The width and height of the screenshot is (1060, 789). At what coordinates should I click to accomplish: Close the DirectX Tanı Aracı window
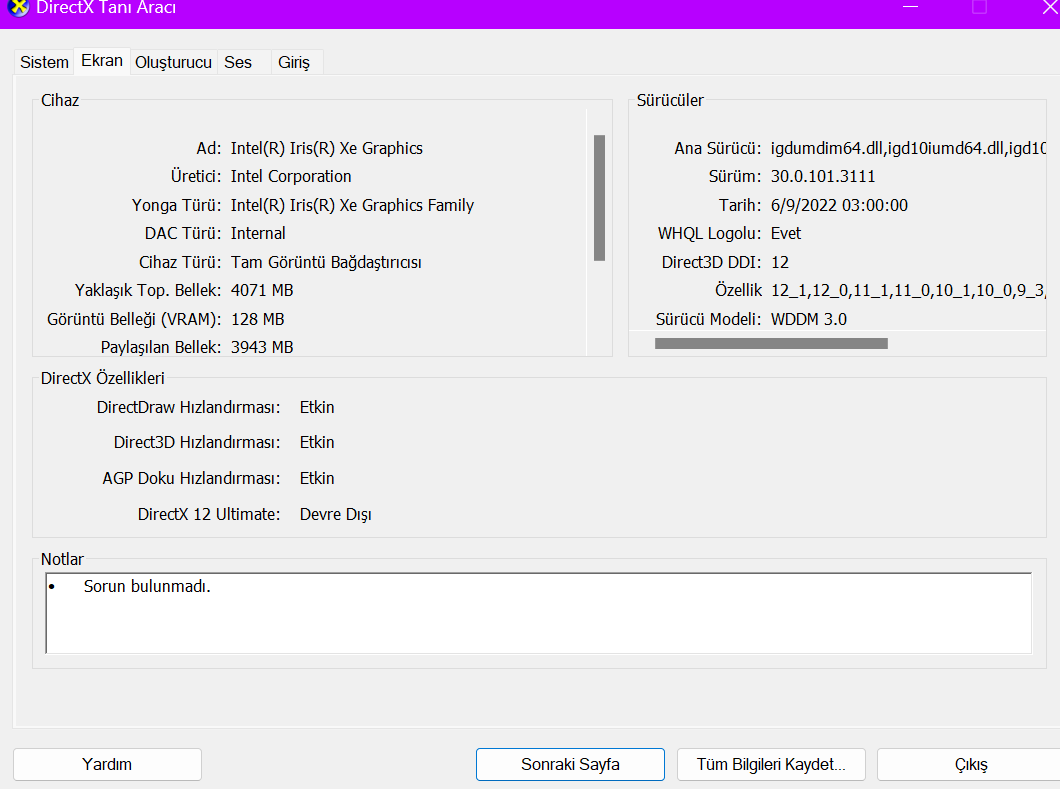(x=1051, y=7)
